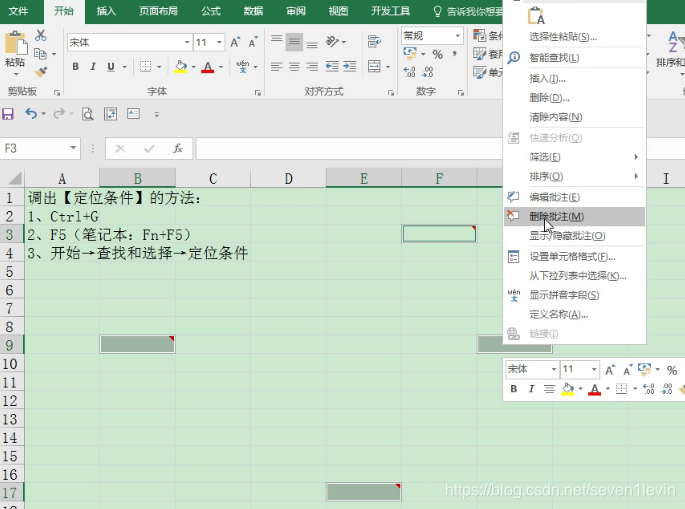The height and width of the screenshot is (509, 685).
Task: Choose 选择性粘贴 in context menu
Action: (x=574, y=37)
